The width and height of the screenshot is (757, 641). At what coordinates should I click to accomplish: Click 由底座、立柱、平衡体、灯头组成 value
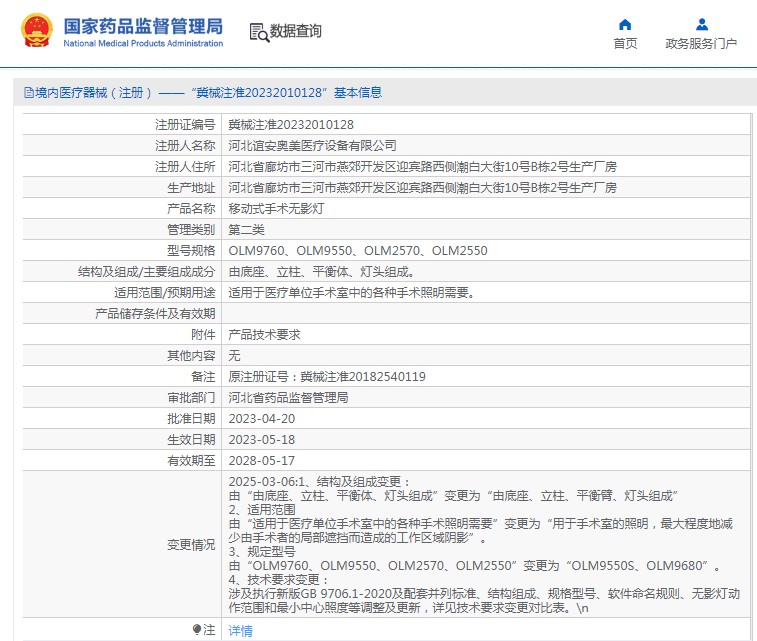[322, 272]
